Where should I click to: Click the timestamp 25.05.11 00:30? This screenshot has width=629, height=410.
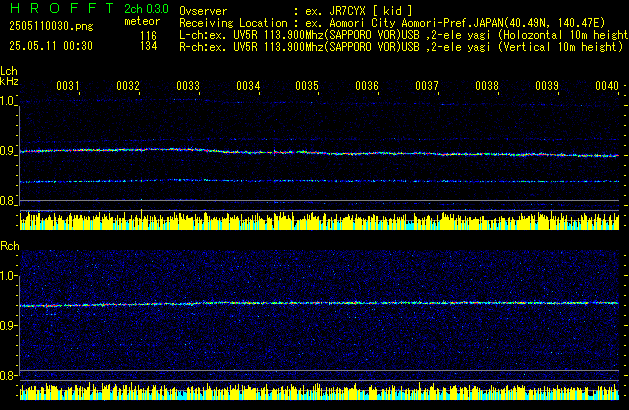tap(51, 46)
